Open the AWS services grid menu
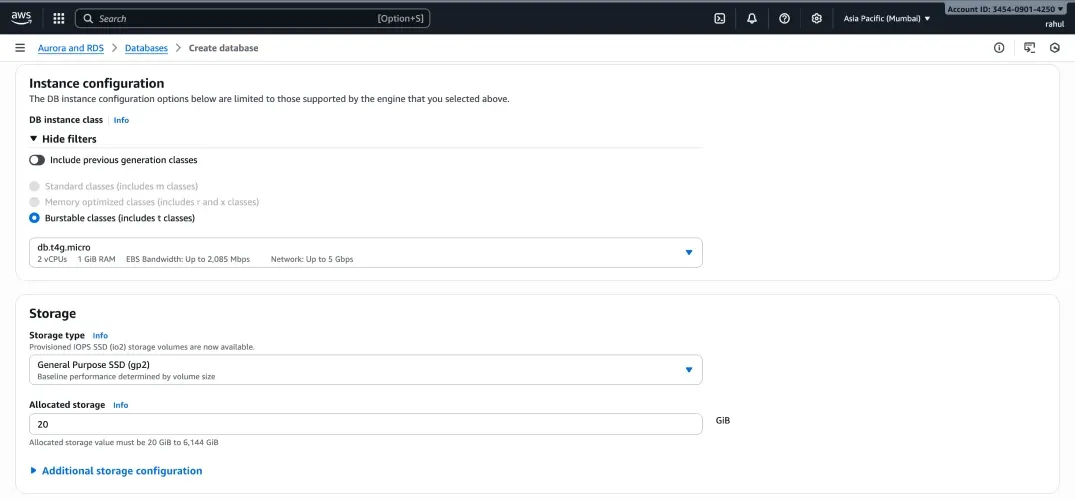Viewport: 1075px width, 500px height. [x=58, y=18]
